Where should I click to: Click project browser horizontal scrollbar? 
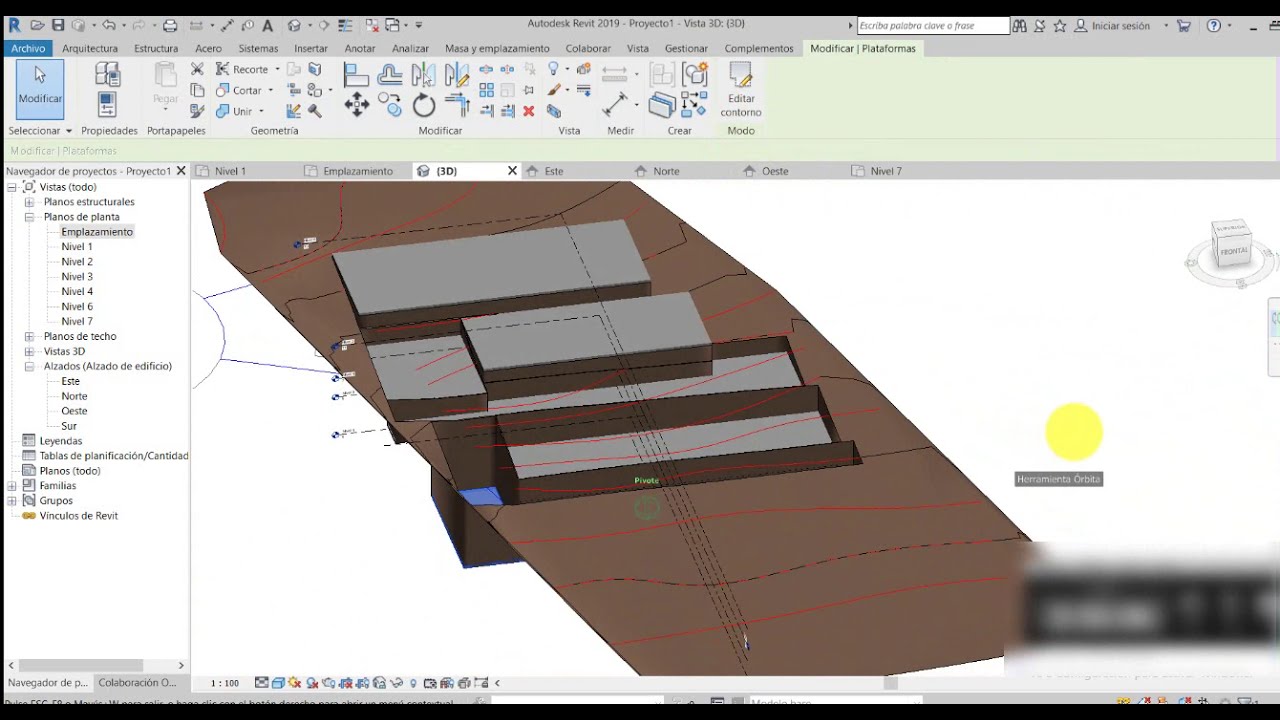point(81,665)
